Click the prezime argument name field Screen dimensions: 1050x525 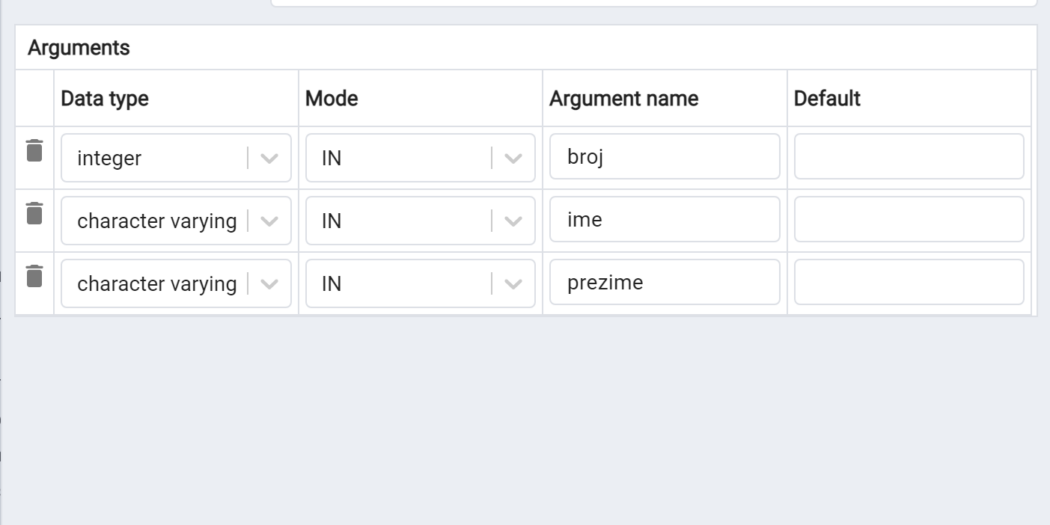(664, 283)
